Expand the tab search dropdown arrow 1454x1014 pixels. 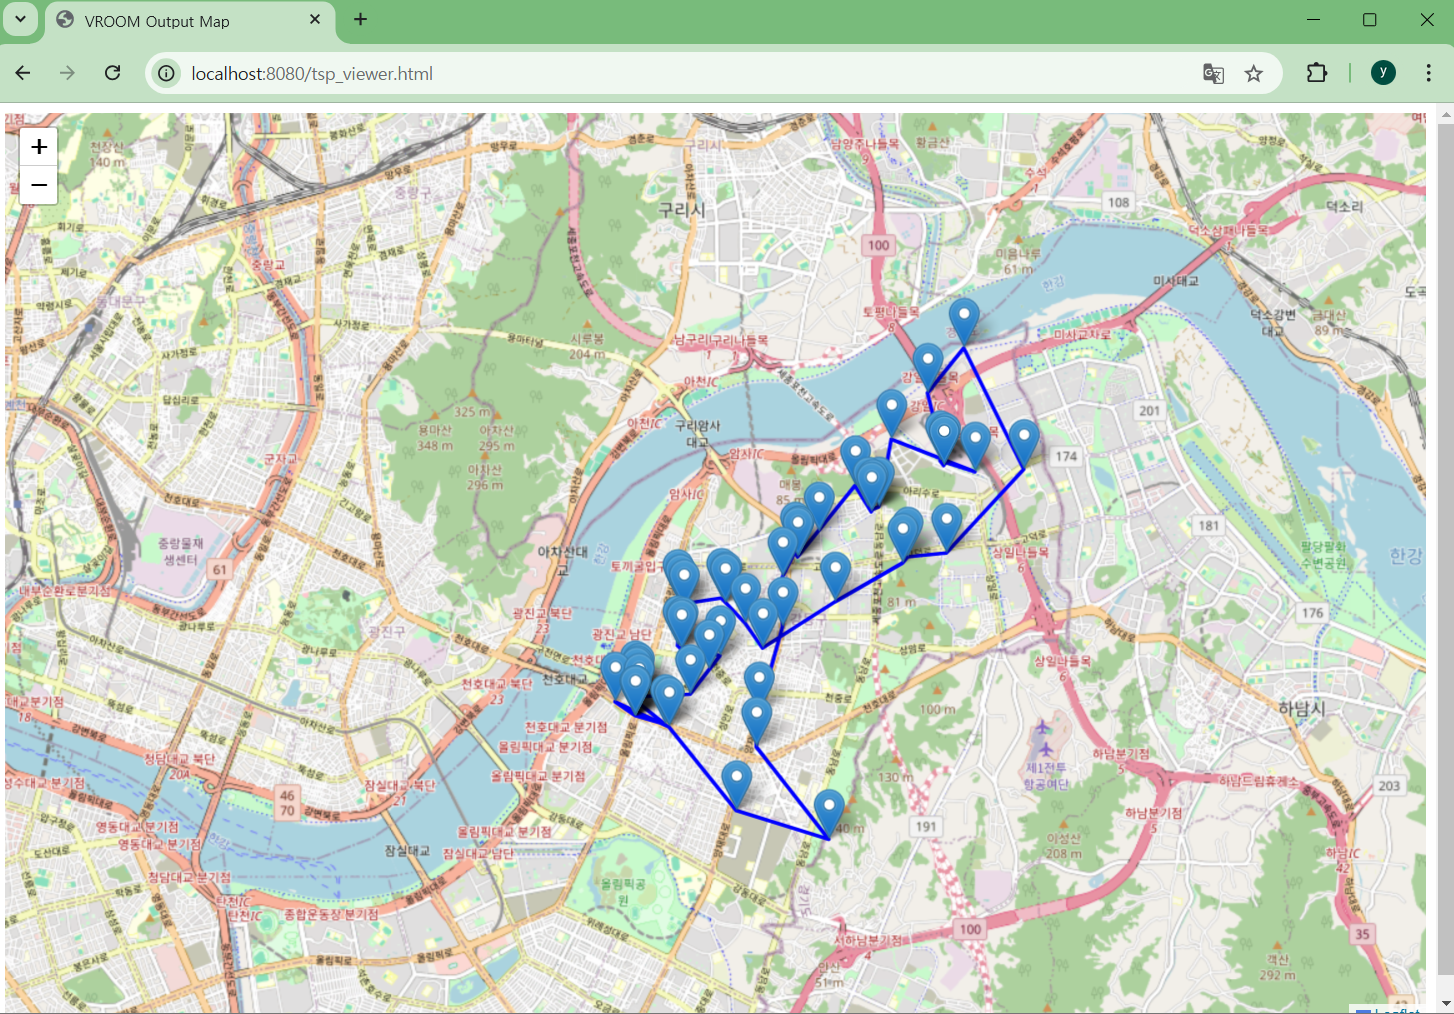coord(20,19)
